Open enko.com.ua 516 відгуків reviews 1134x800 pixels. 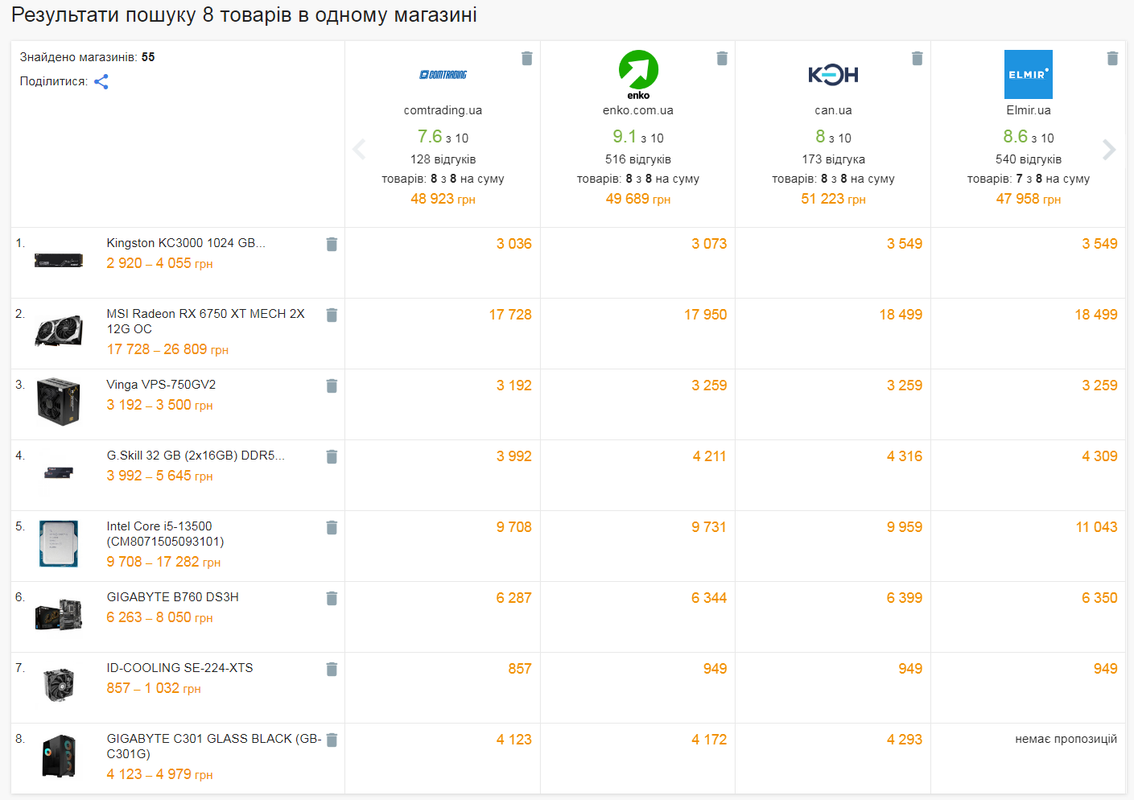click(638, 159)
